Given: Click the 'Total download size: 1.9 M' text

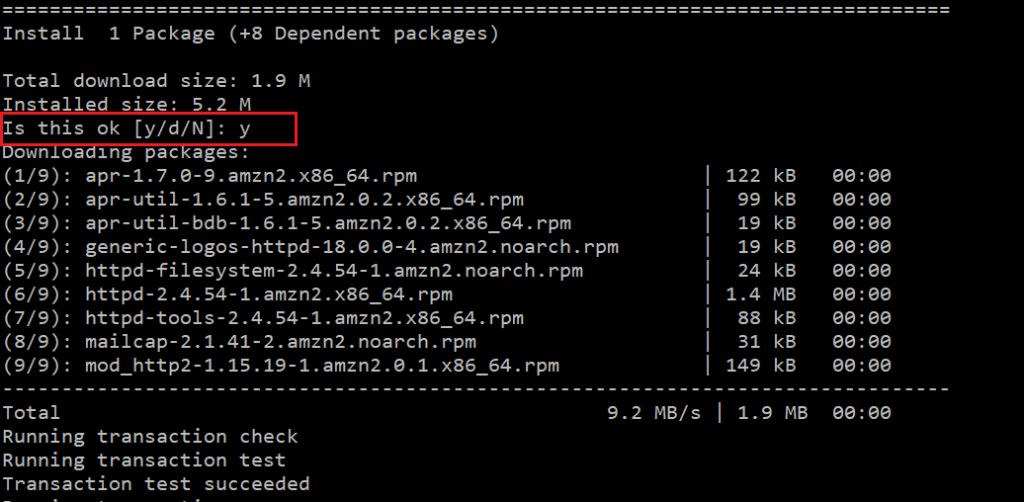Looking at the screenshot, I should (x=156, y=81).
